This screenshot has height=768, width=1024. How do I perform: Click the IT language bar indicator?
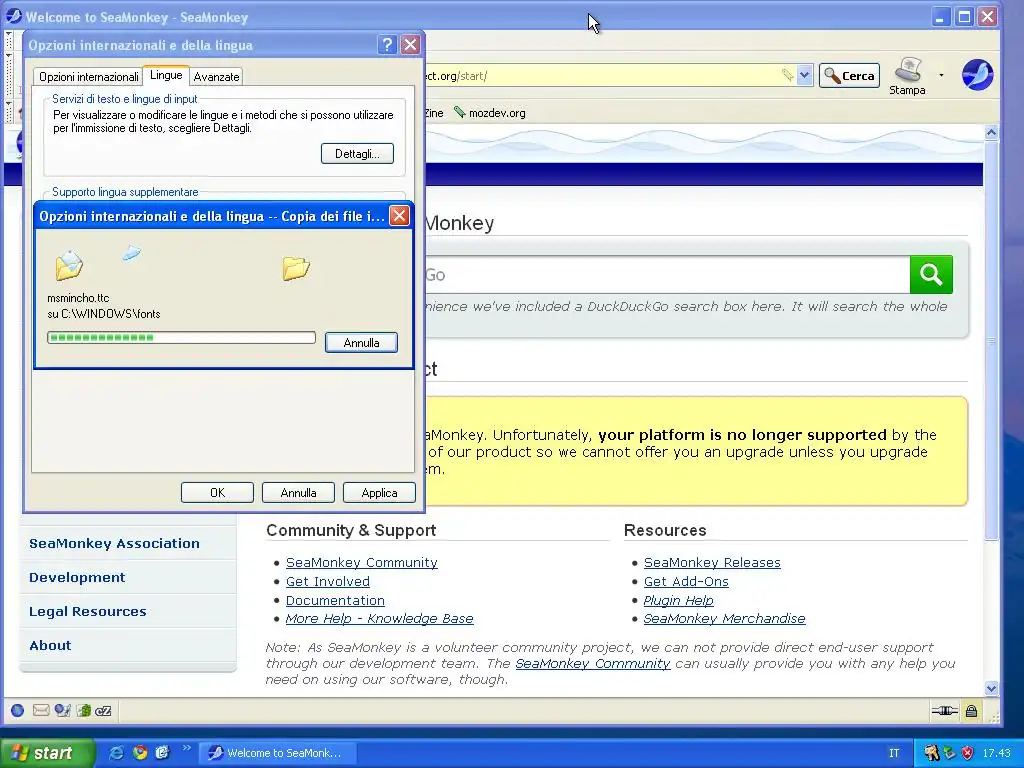894,753
